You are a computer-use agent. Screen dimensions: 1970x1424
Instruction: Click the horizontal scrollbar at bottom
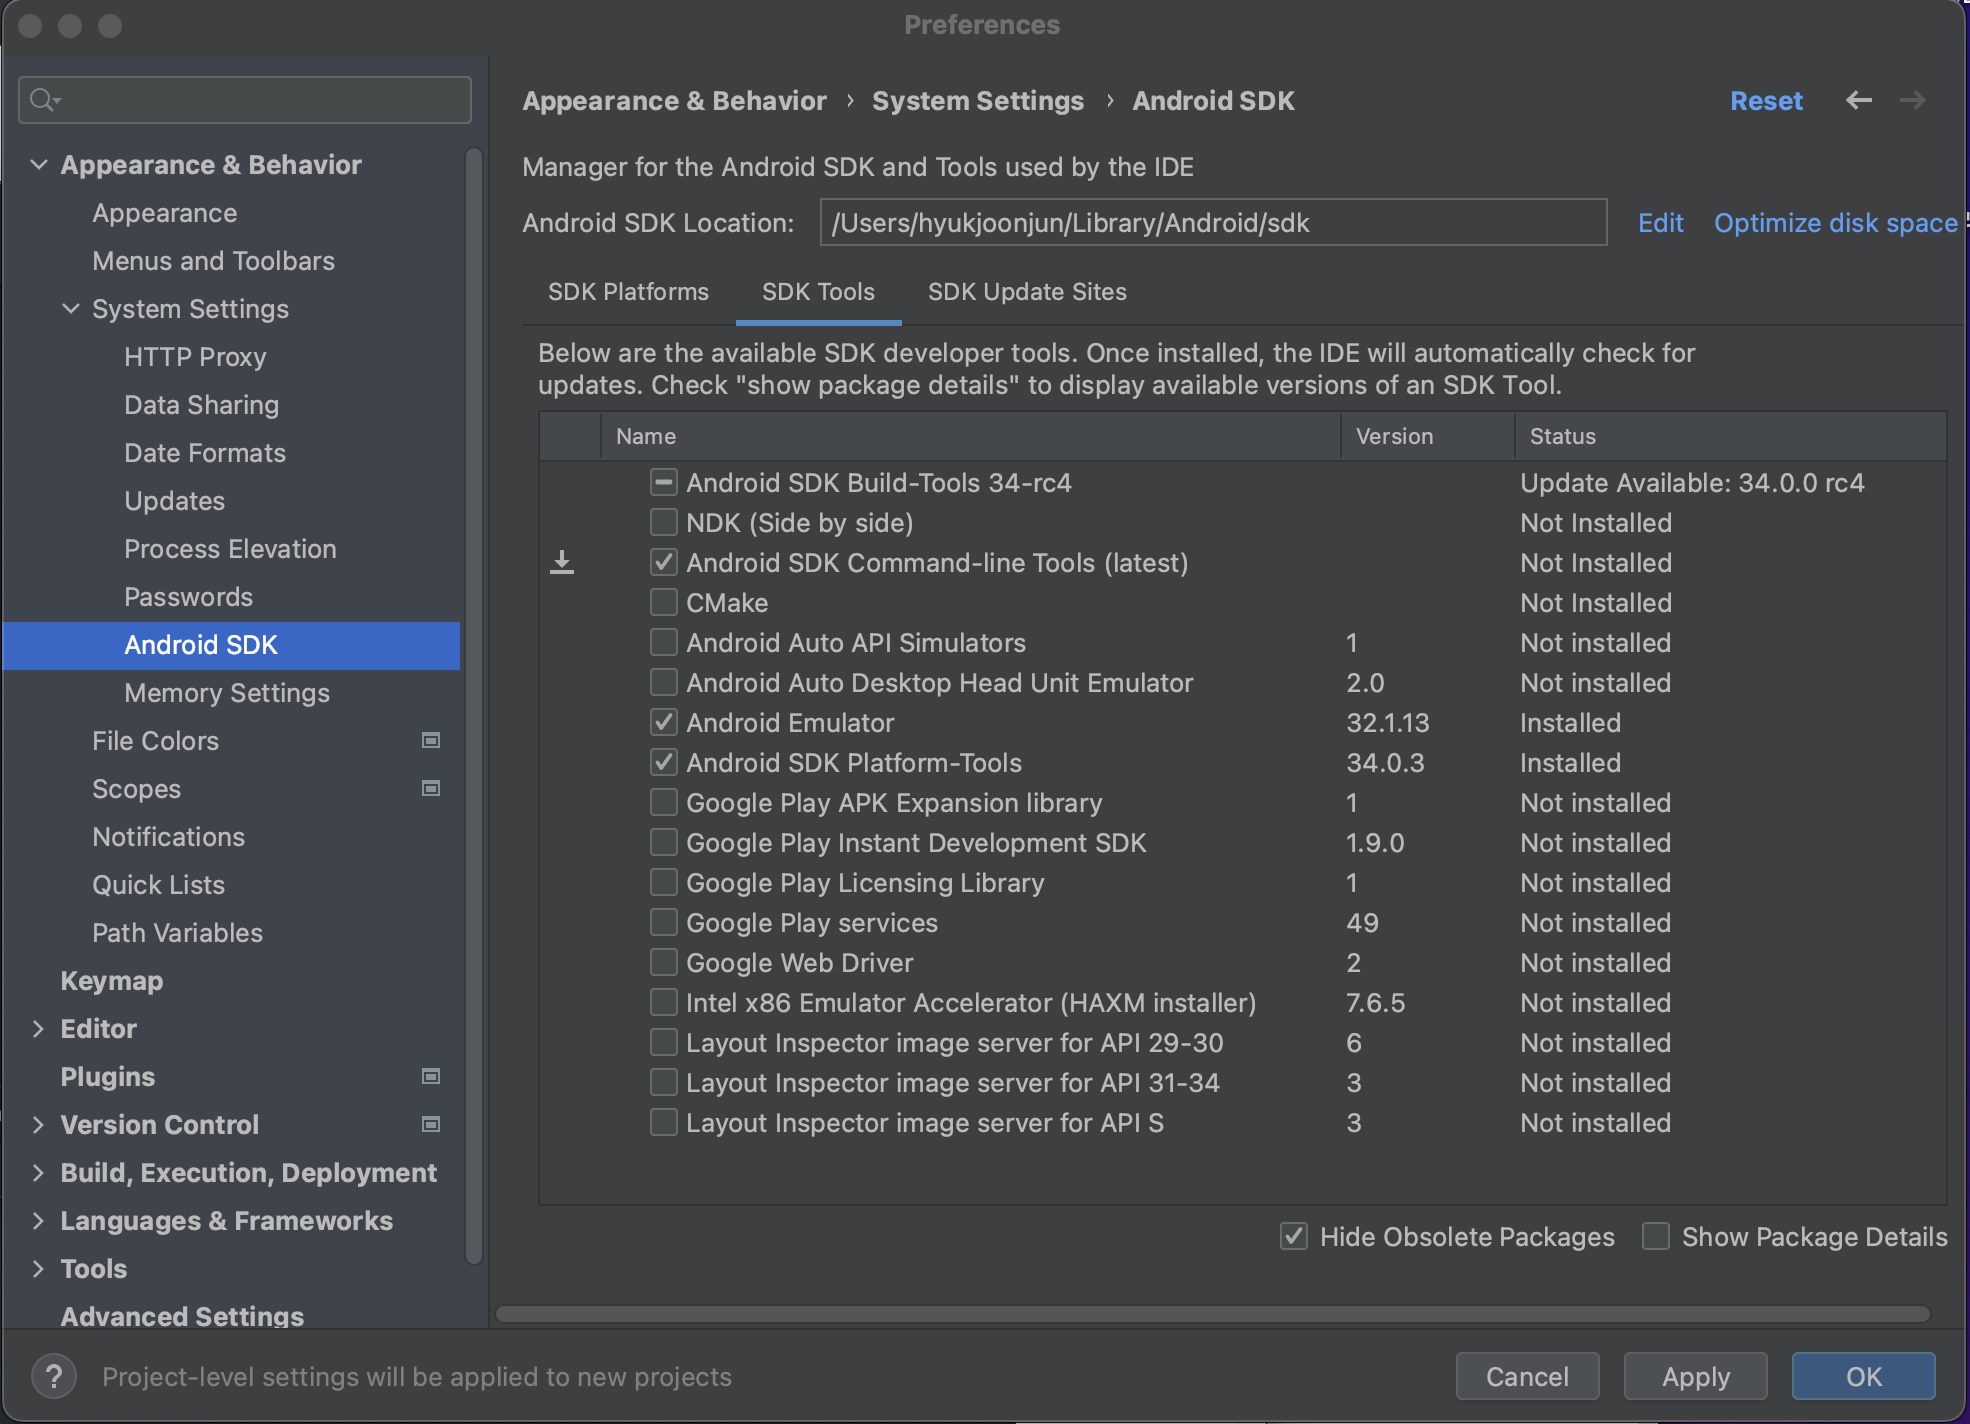tap(1212, 1313)
